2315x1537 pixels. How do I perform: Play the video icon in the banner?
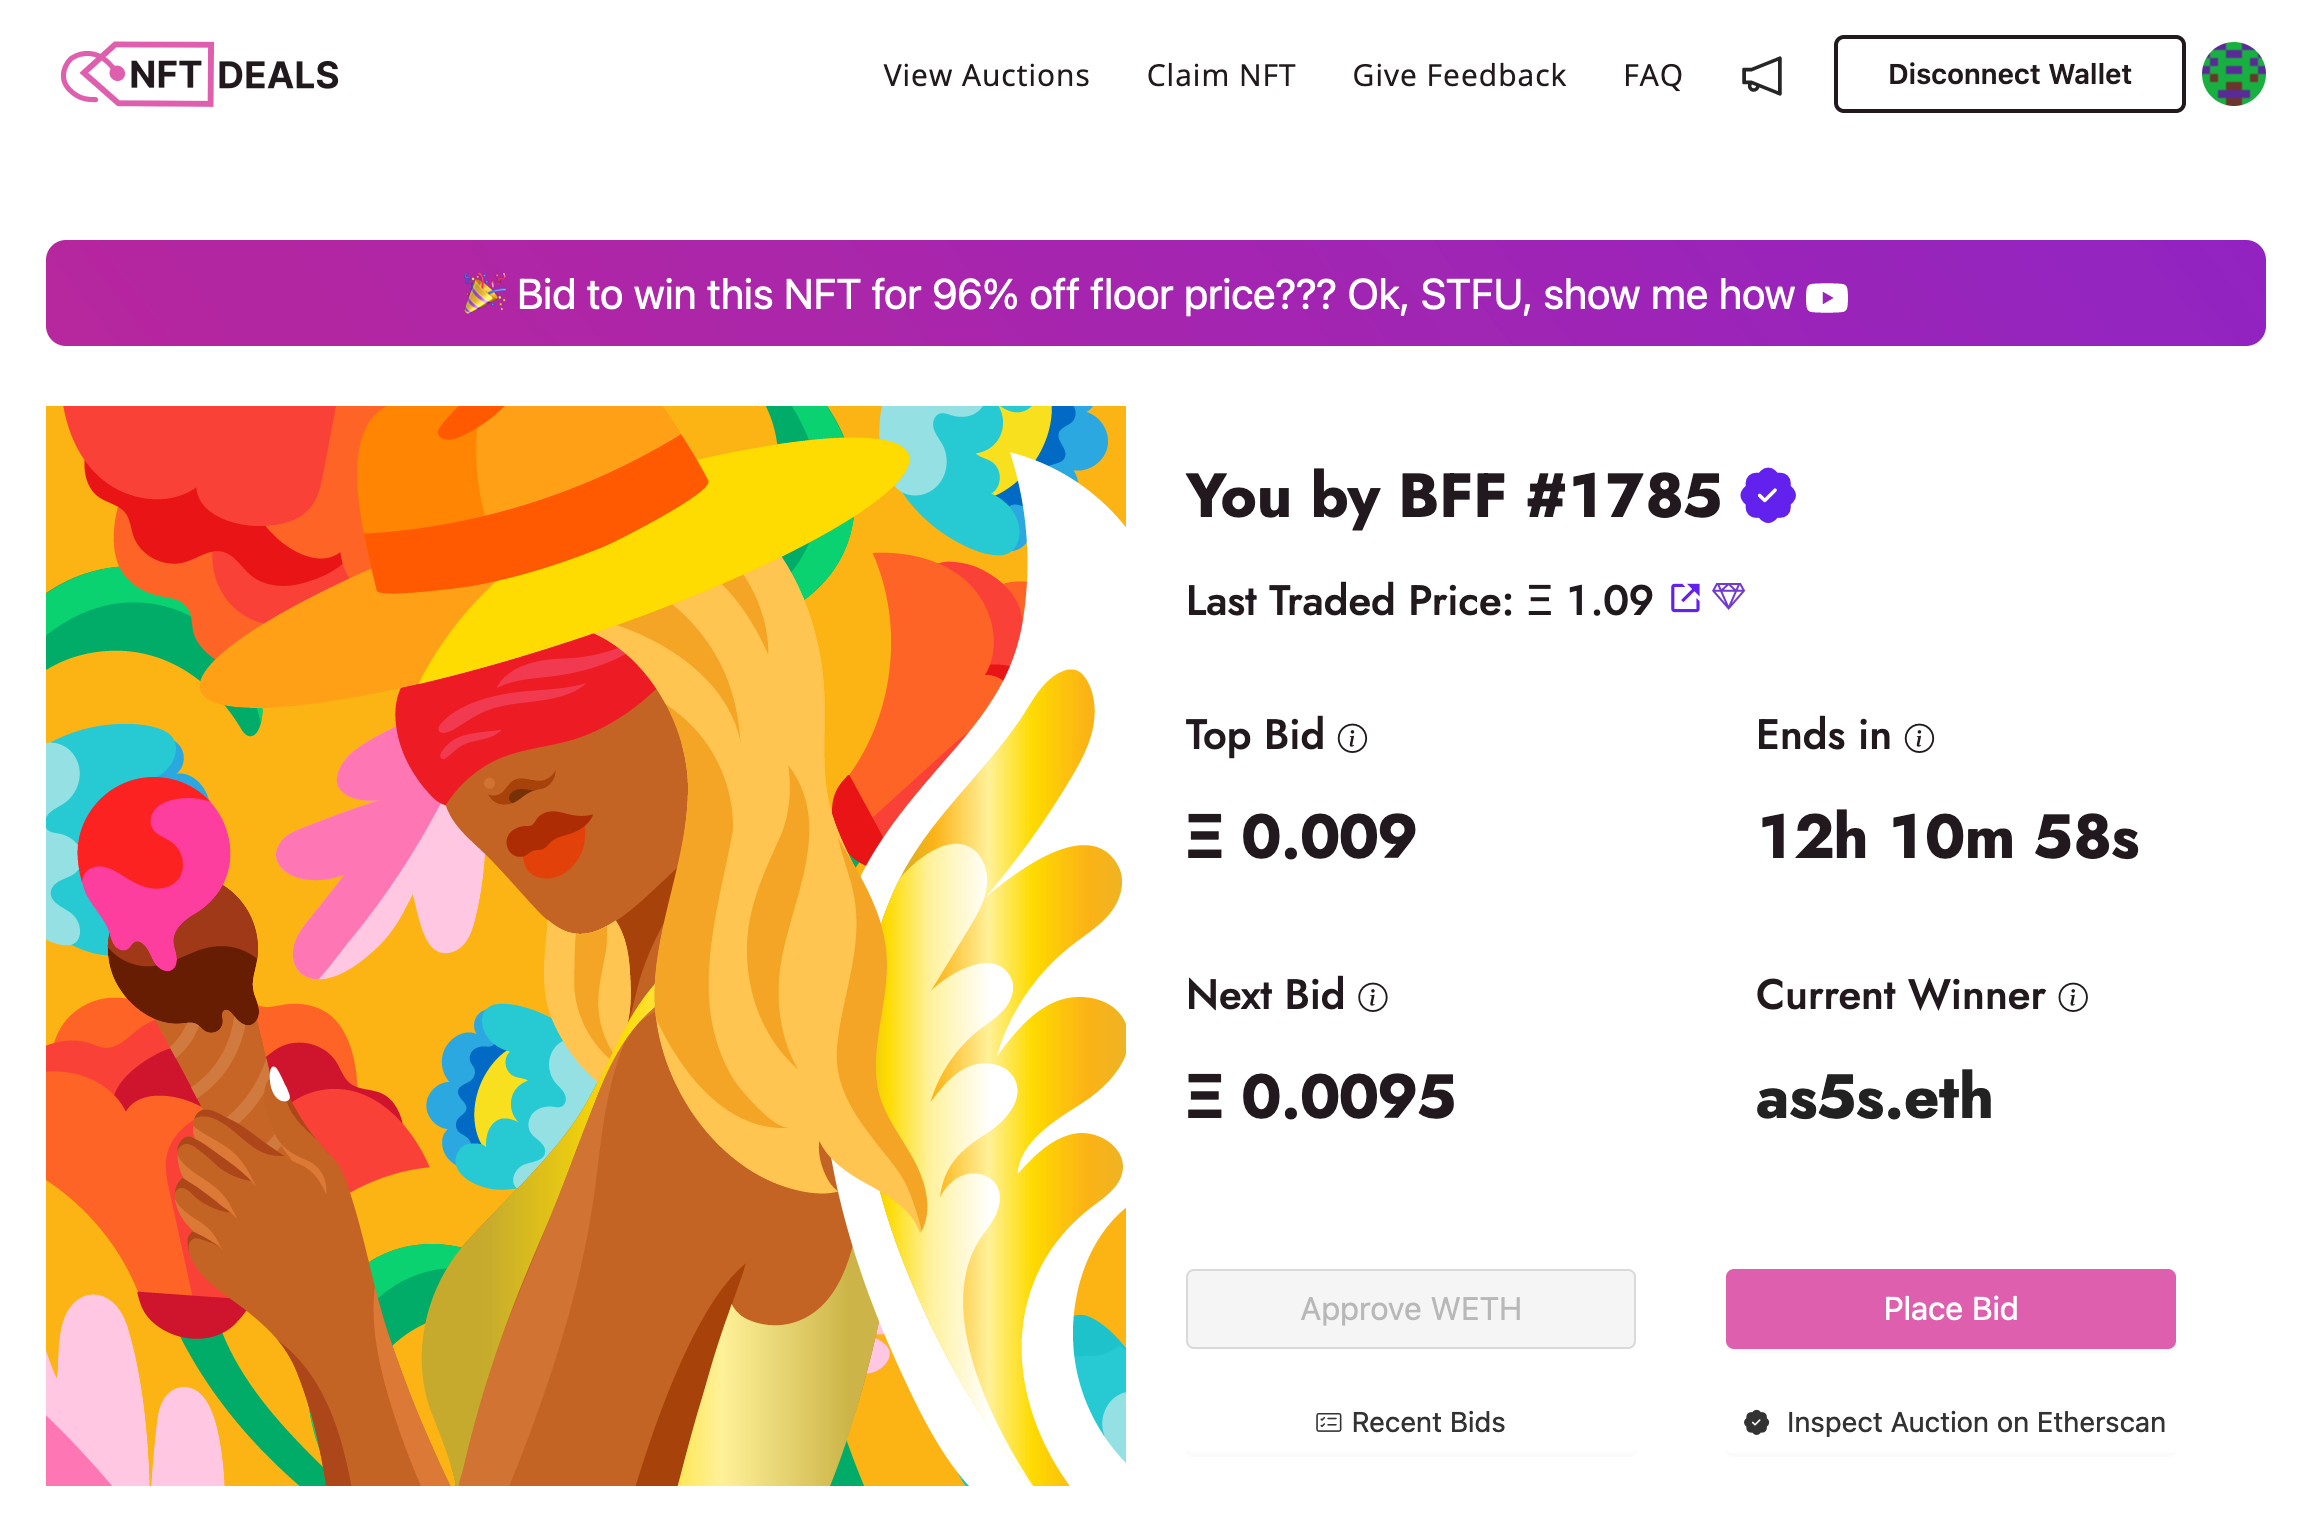pyautogui.click(x=1826, y=298)
